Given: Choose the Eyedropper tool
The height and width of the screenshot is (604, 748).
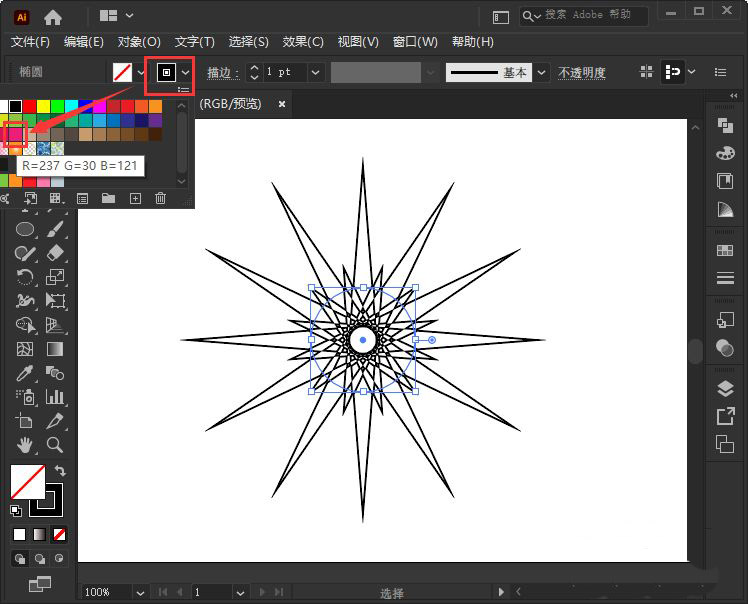Looking at the screenshot, I should click(26, 374).
